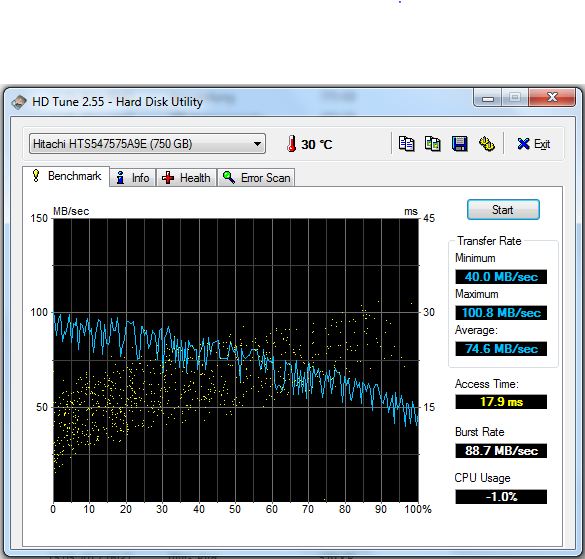Click the red thermometer temperature icon

coord(292,144)
